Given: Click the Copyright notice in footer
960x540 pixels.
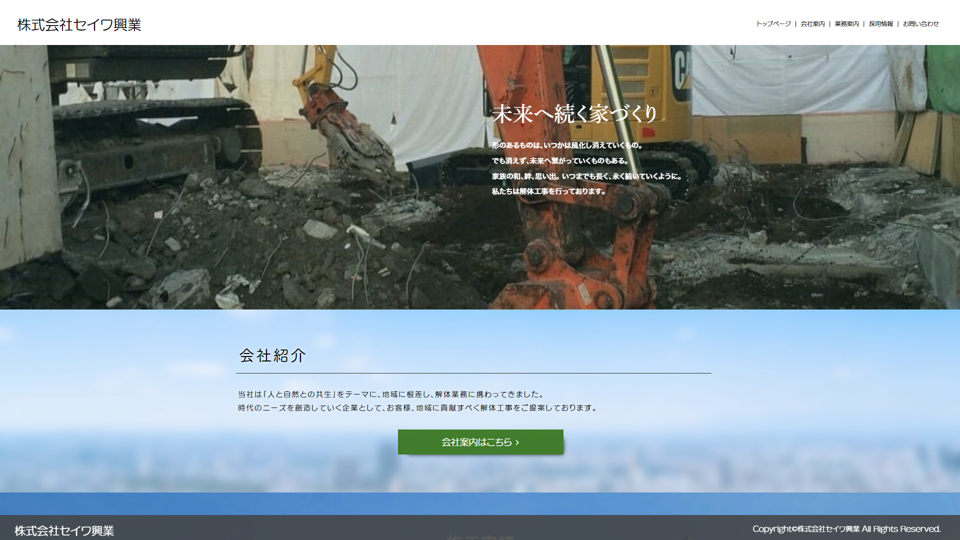Looking at the screenshot, I should (846, 529).
